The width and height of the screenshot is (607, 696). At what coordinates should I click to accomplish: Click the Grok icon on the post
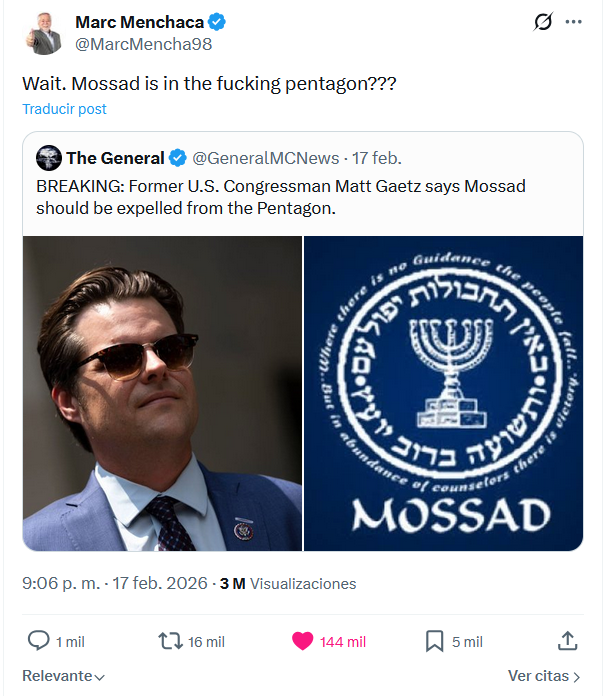click(x=543, y=22)
